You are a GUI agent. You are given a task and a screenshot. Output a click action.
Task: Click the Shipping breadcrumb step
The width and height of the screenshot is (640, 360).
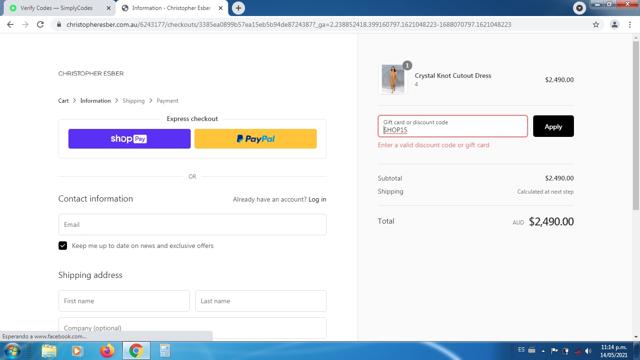click(x=133, y=101)
